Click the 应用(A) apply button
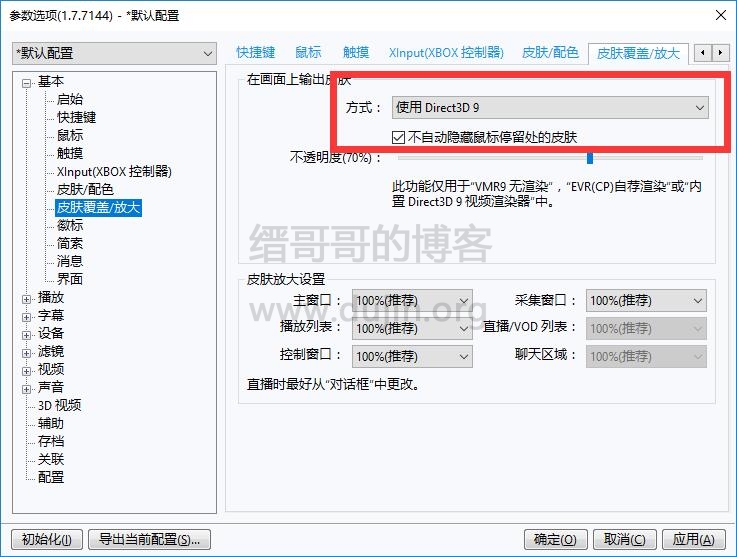 point(693,539)
